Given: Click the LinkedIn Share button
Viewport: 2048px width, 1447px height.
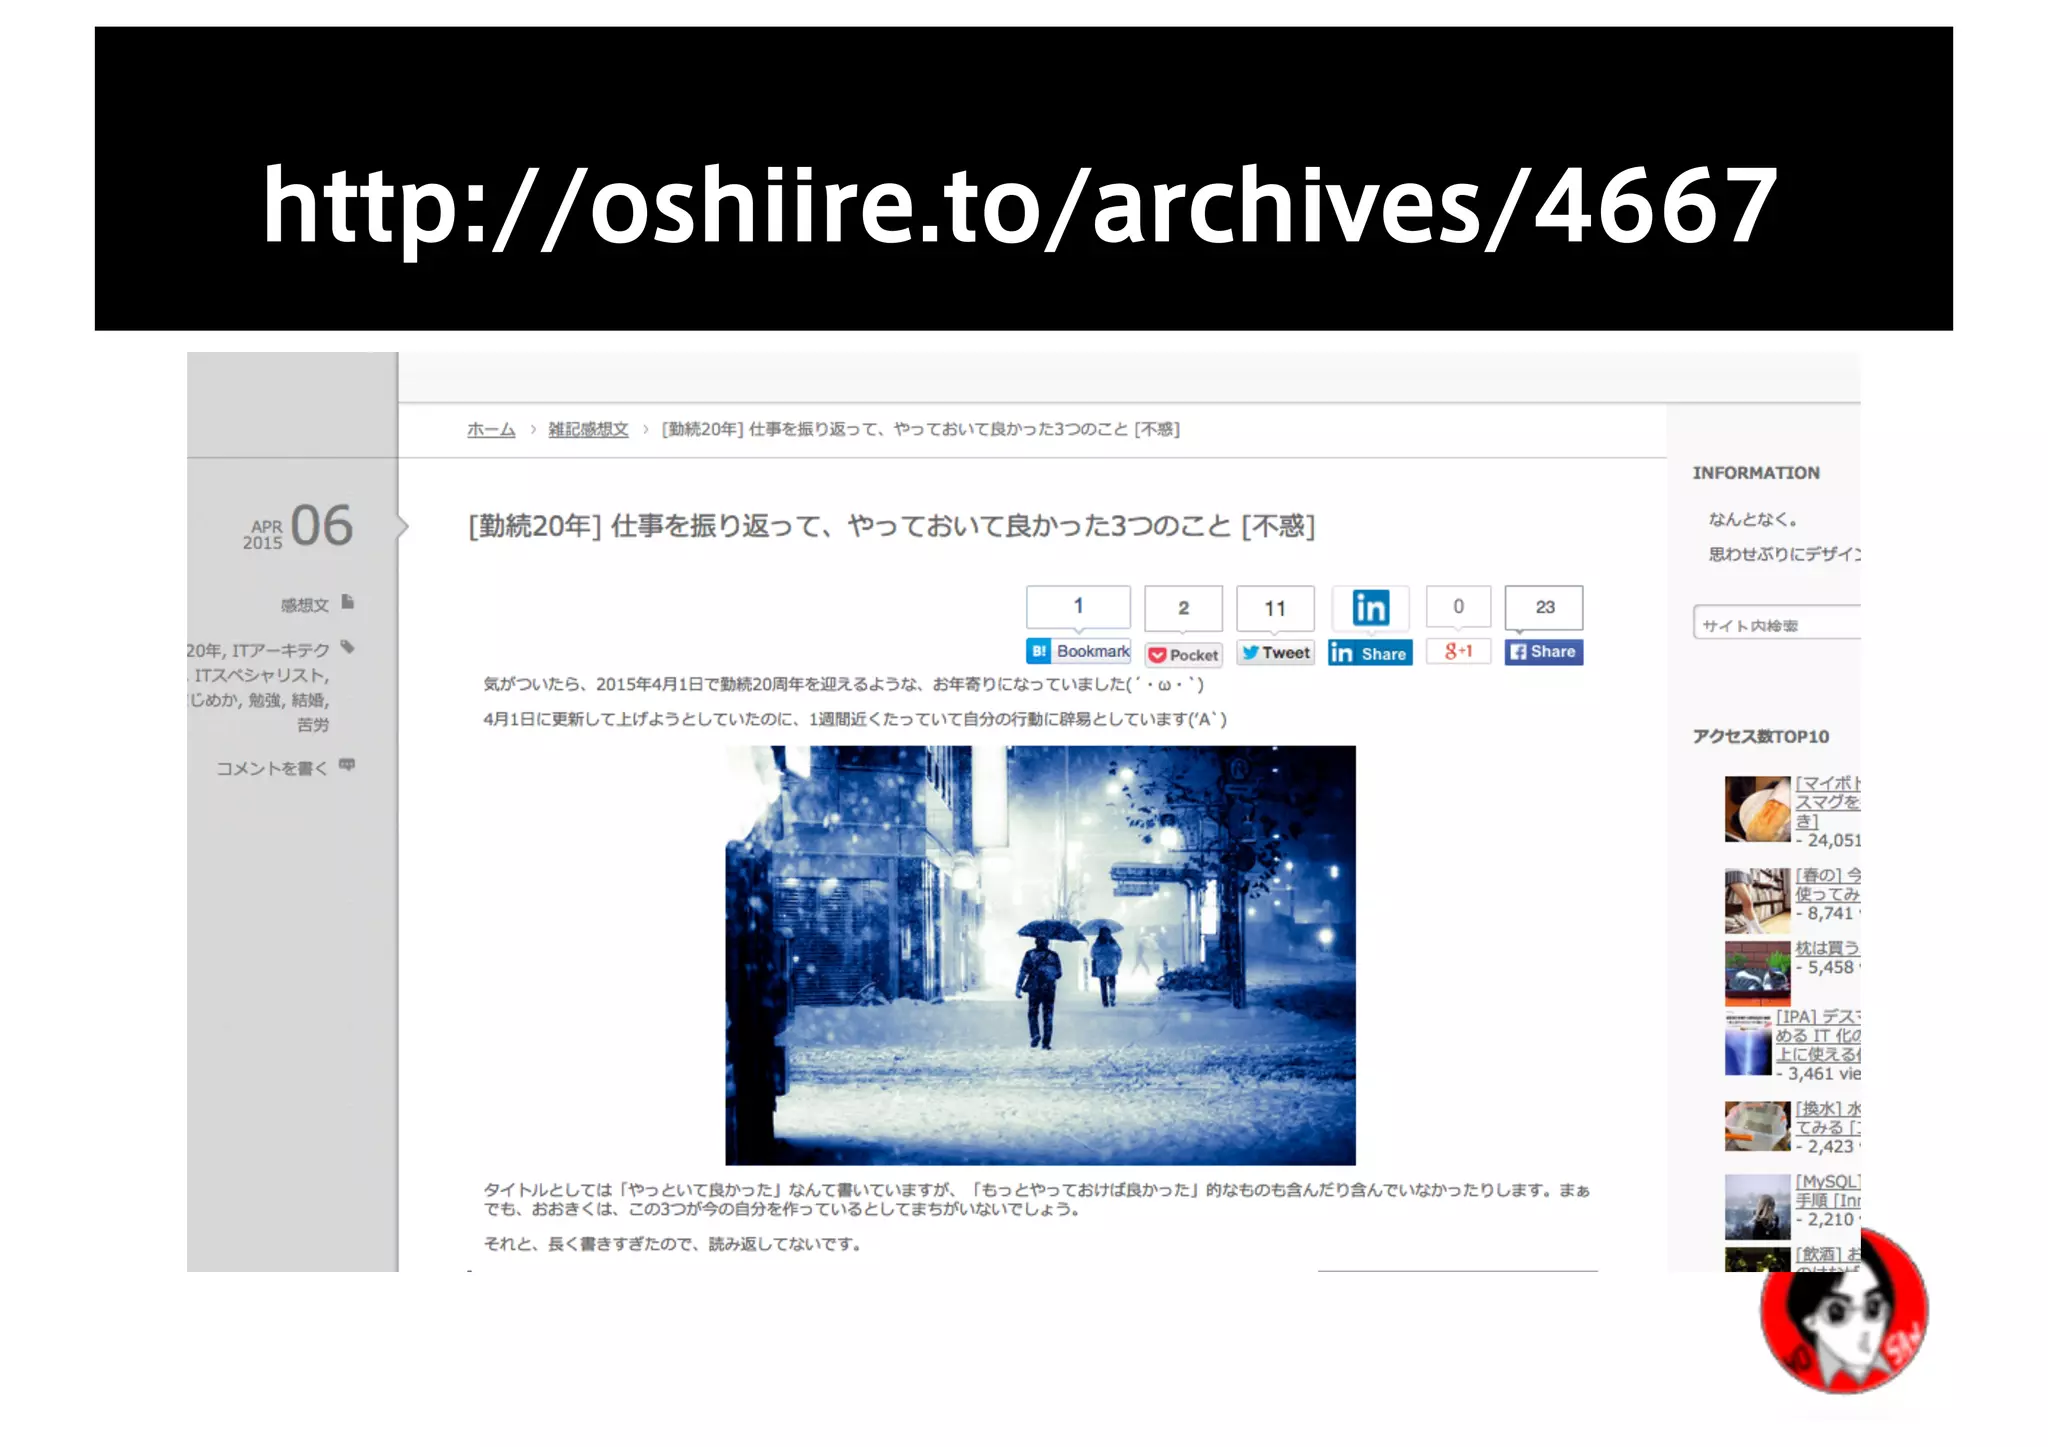Looking at the screenshot, I should pyautogui.click(x=1370, y=653).
